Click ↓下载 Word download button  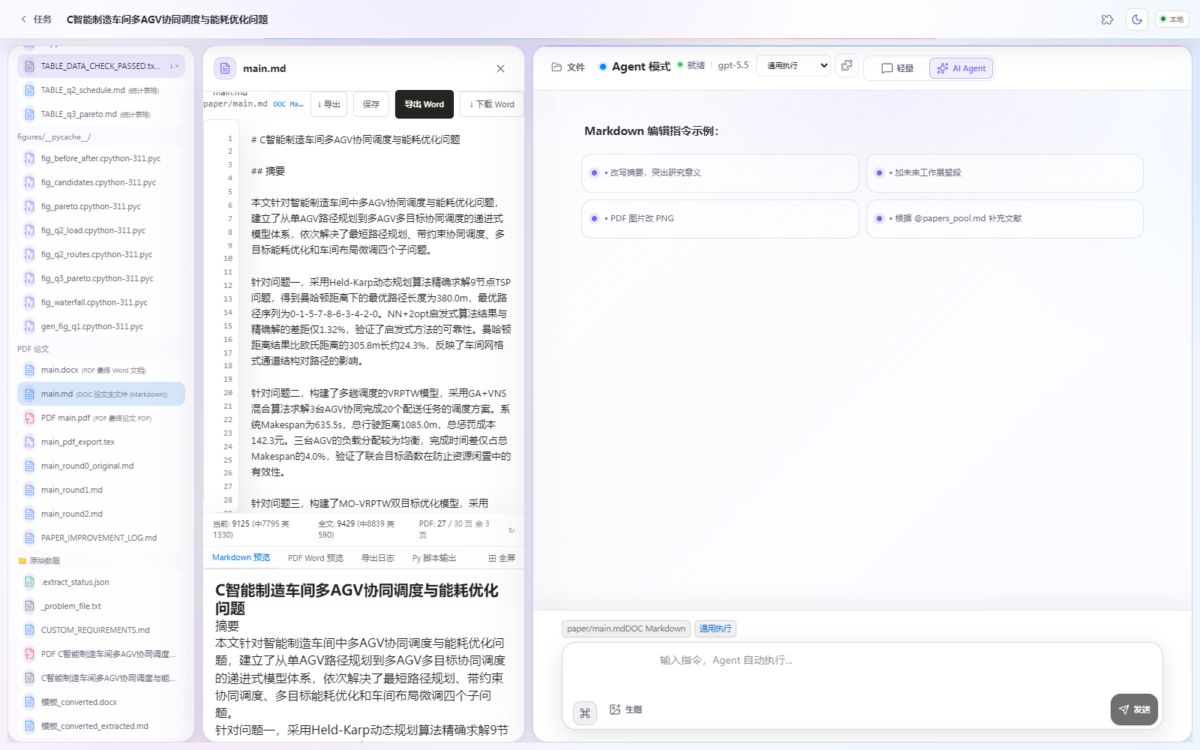pyautogui.click(x=491, y=104)
